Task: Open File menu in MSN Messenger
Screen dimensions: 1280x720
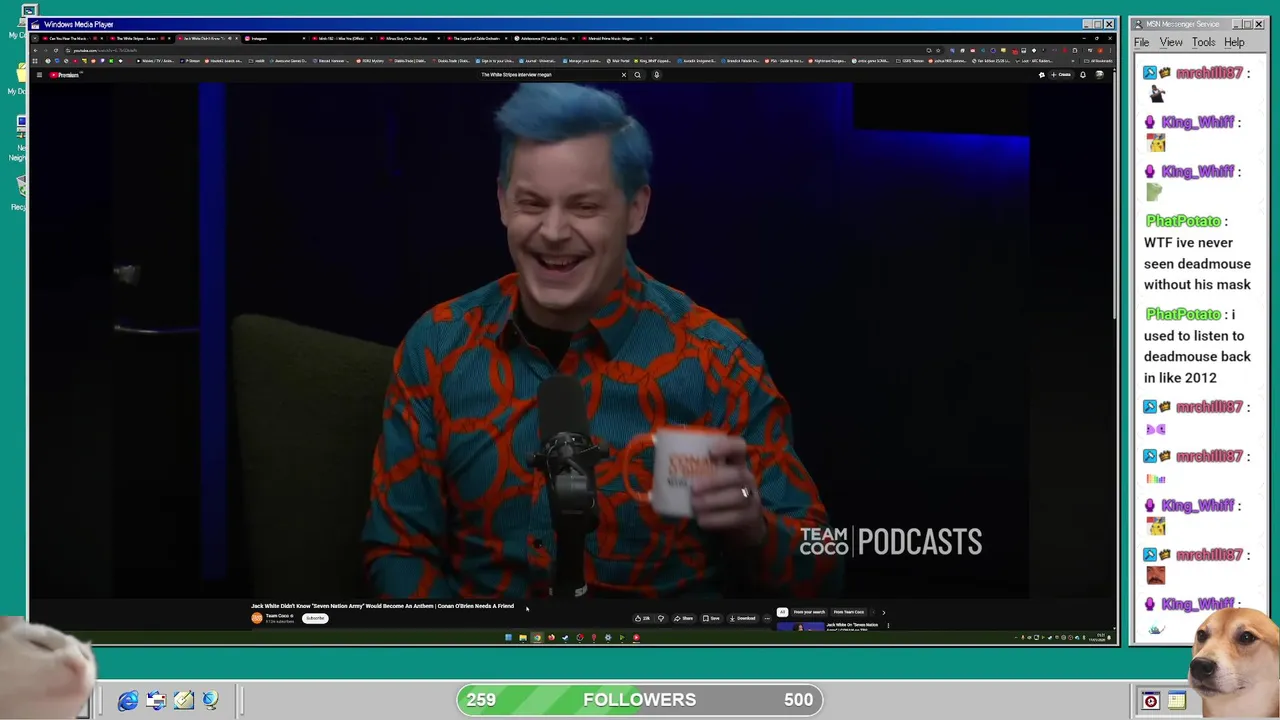Action: point(1141,43)
